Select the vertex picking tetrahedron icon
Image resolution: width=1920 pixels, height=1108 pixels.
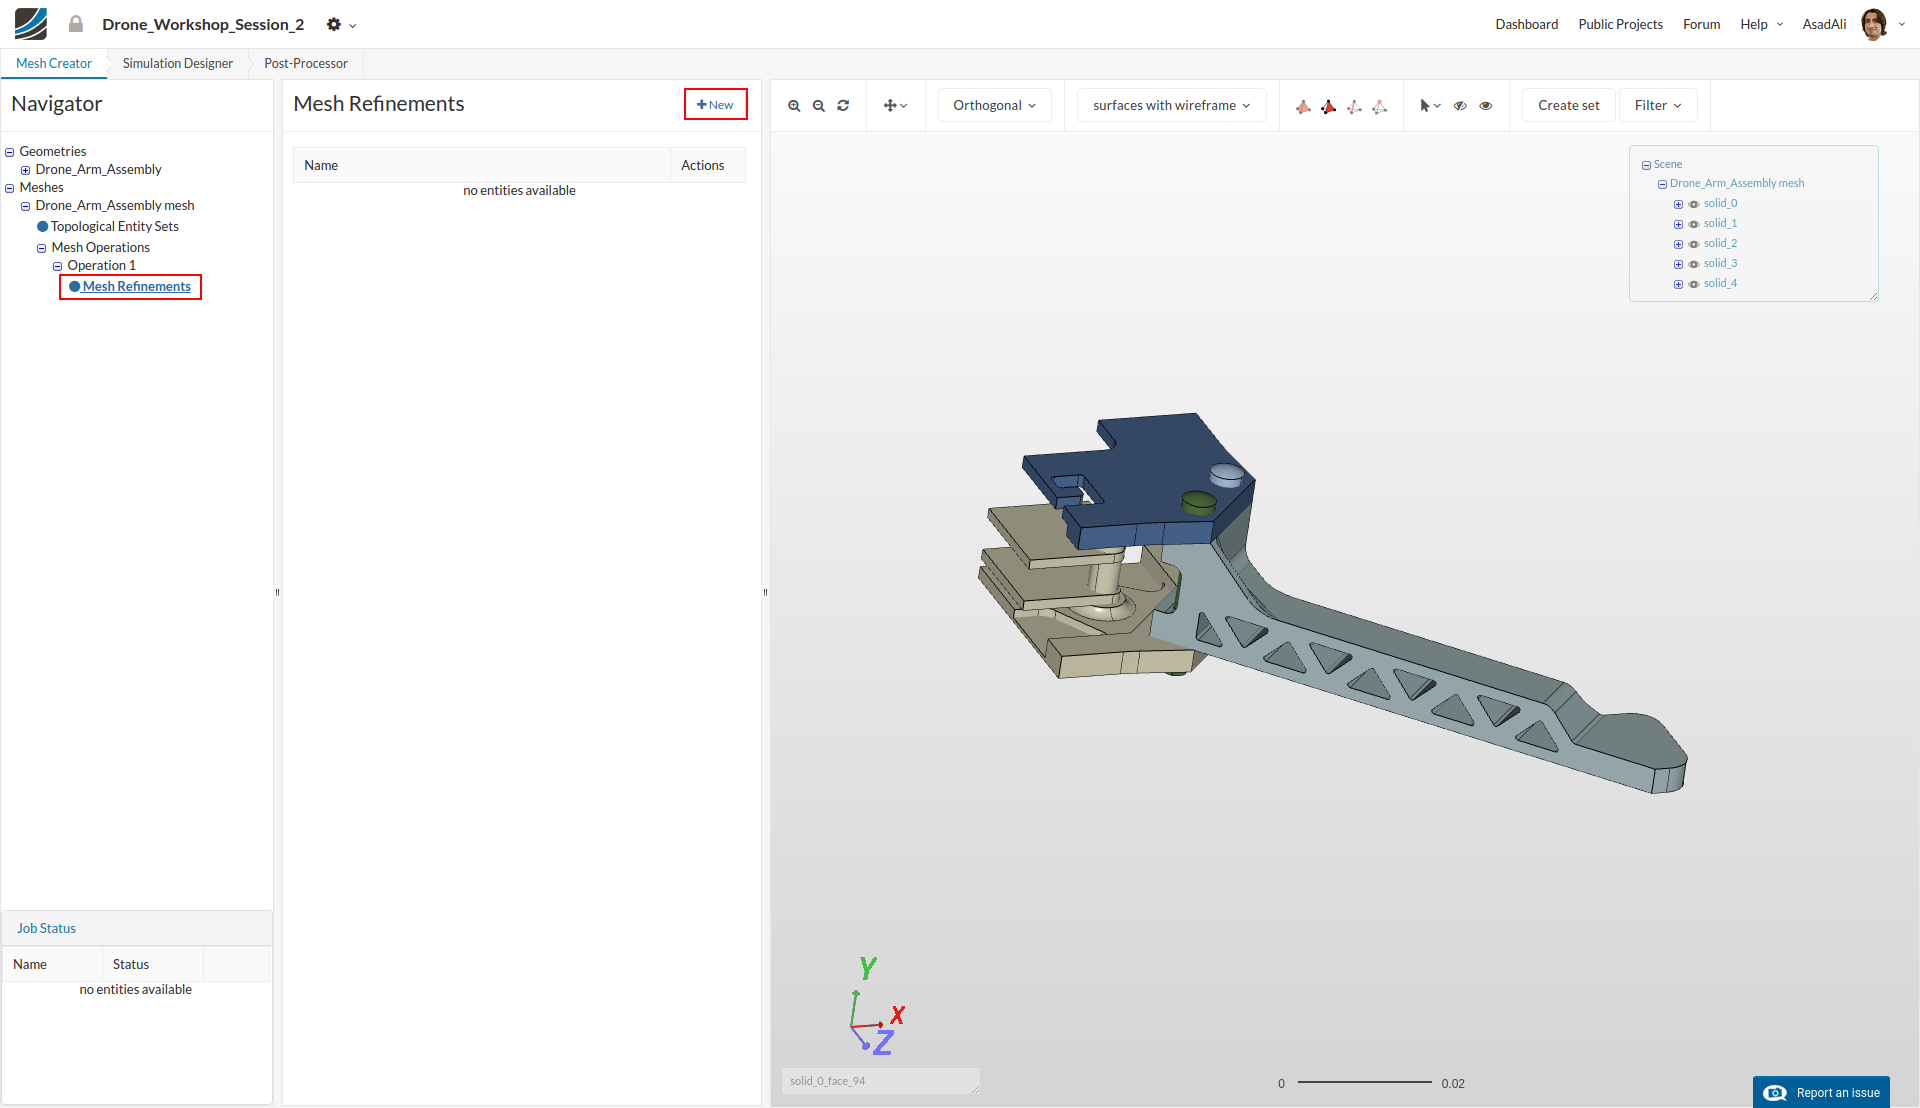tap(1379, 106)
